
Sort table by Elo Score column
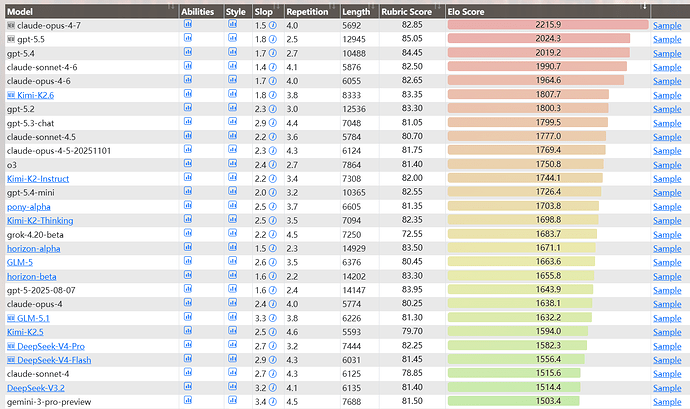pos(548,11)
